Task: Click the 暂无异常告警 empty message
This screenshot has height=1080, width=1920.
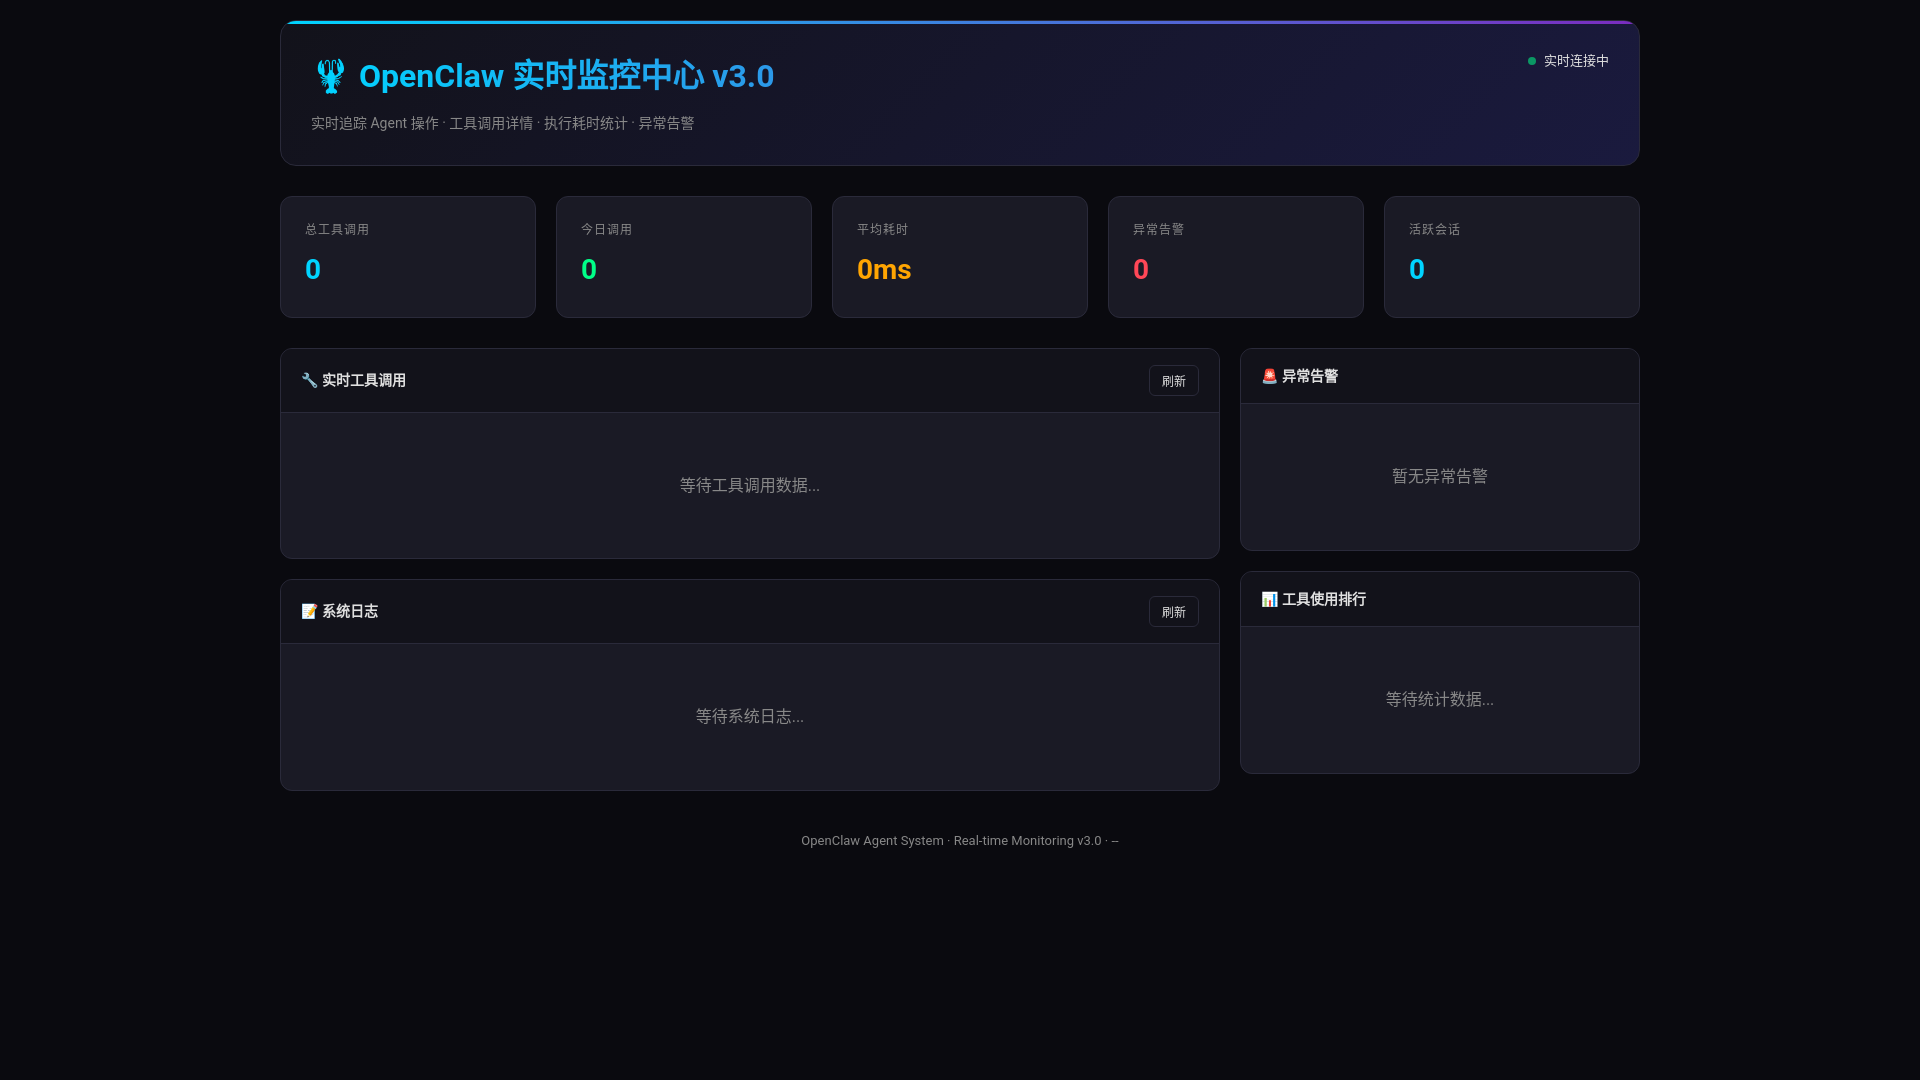Action: (1440, 476)
